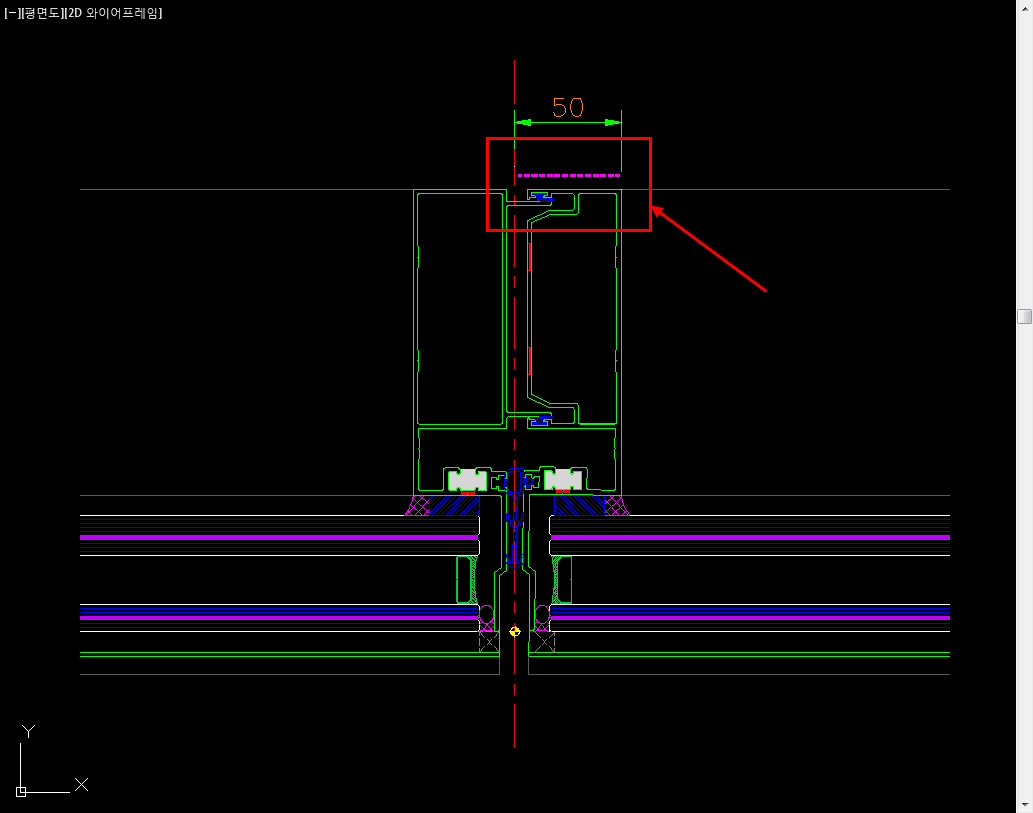Click the Y axis label of UCS icon

pos(28,732)
